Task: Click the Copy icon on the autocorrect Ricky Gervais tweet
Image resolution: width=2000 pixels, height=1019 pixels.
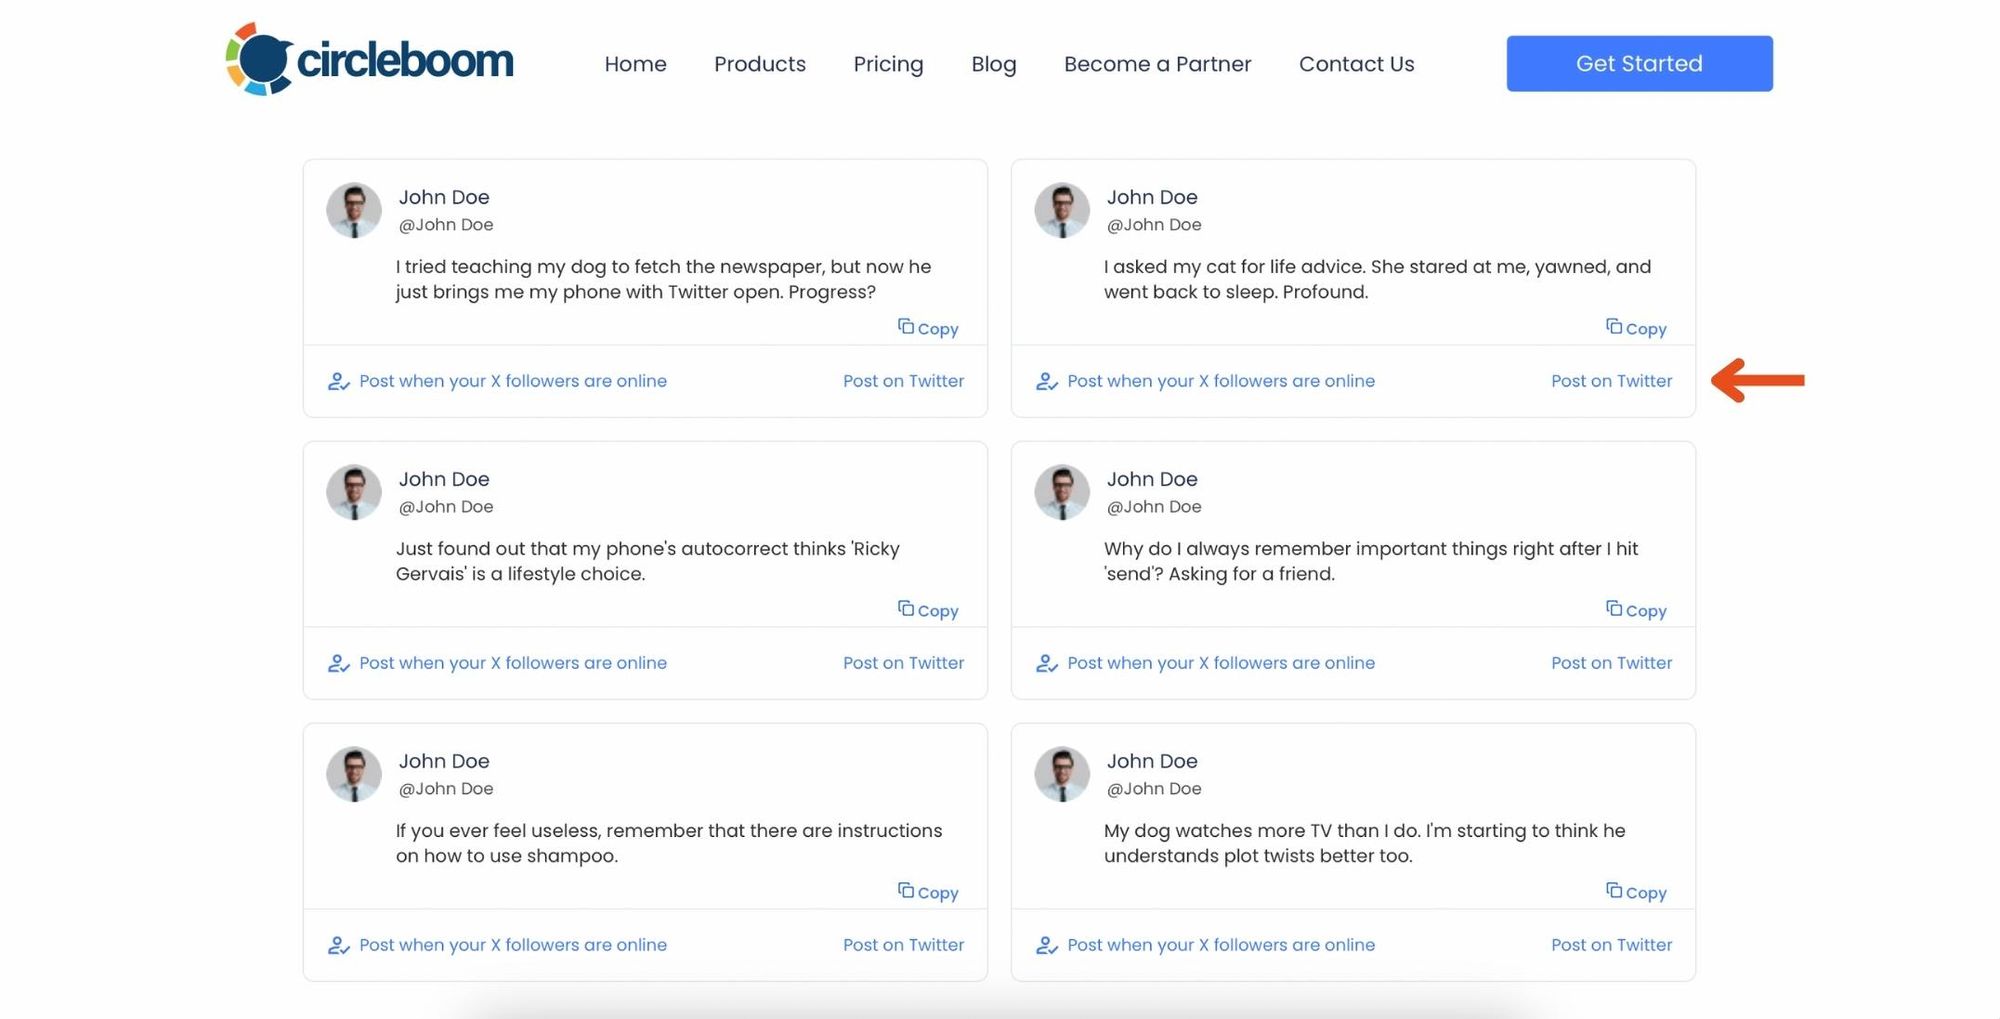Action: [905, 609]
